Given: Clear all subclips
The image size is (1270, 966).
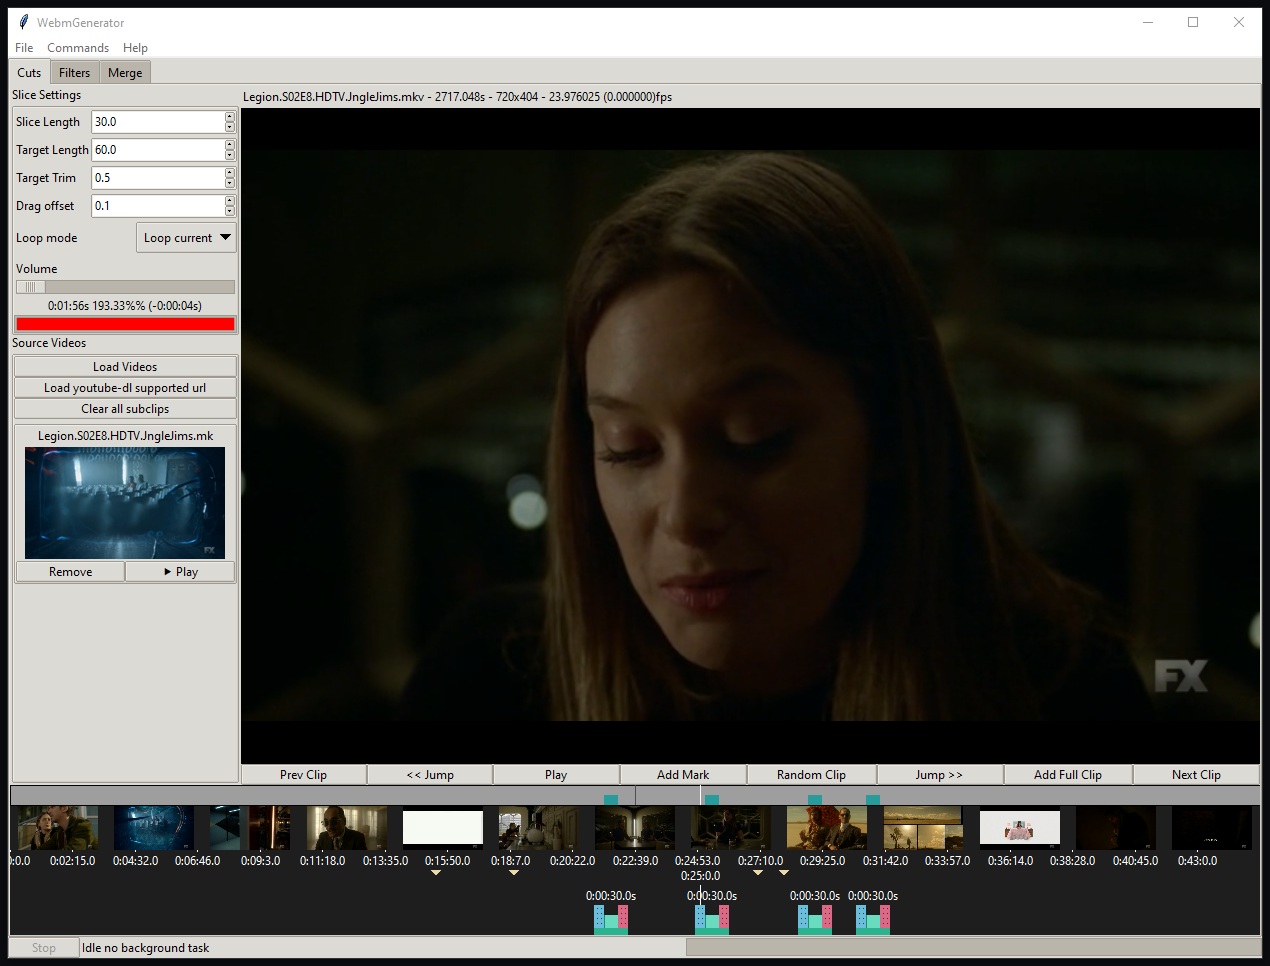Looking at the screenshot, I should [x=125, y=409].
